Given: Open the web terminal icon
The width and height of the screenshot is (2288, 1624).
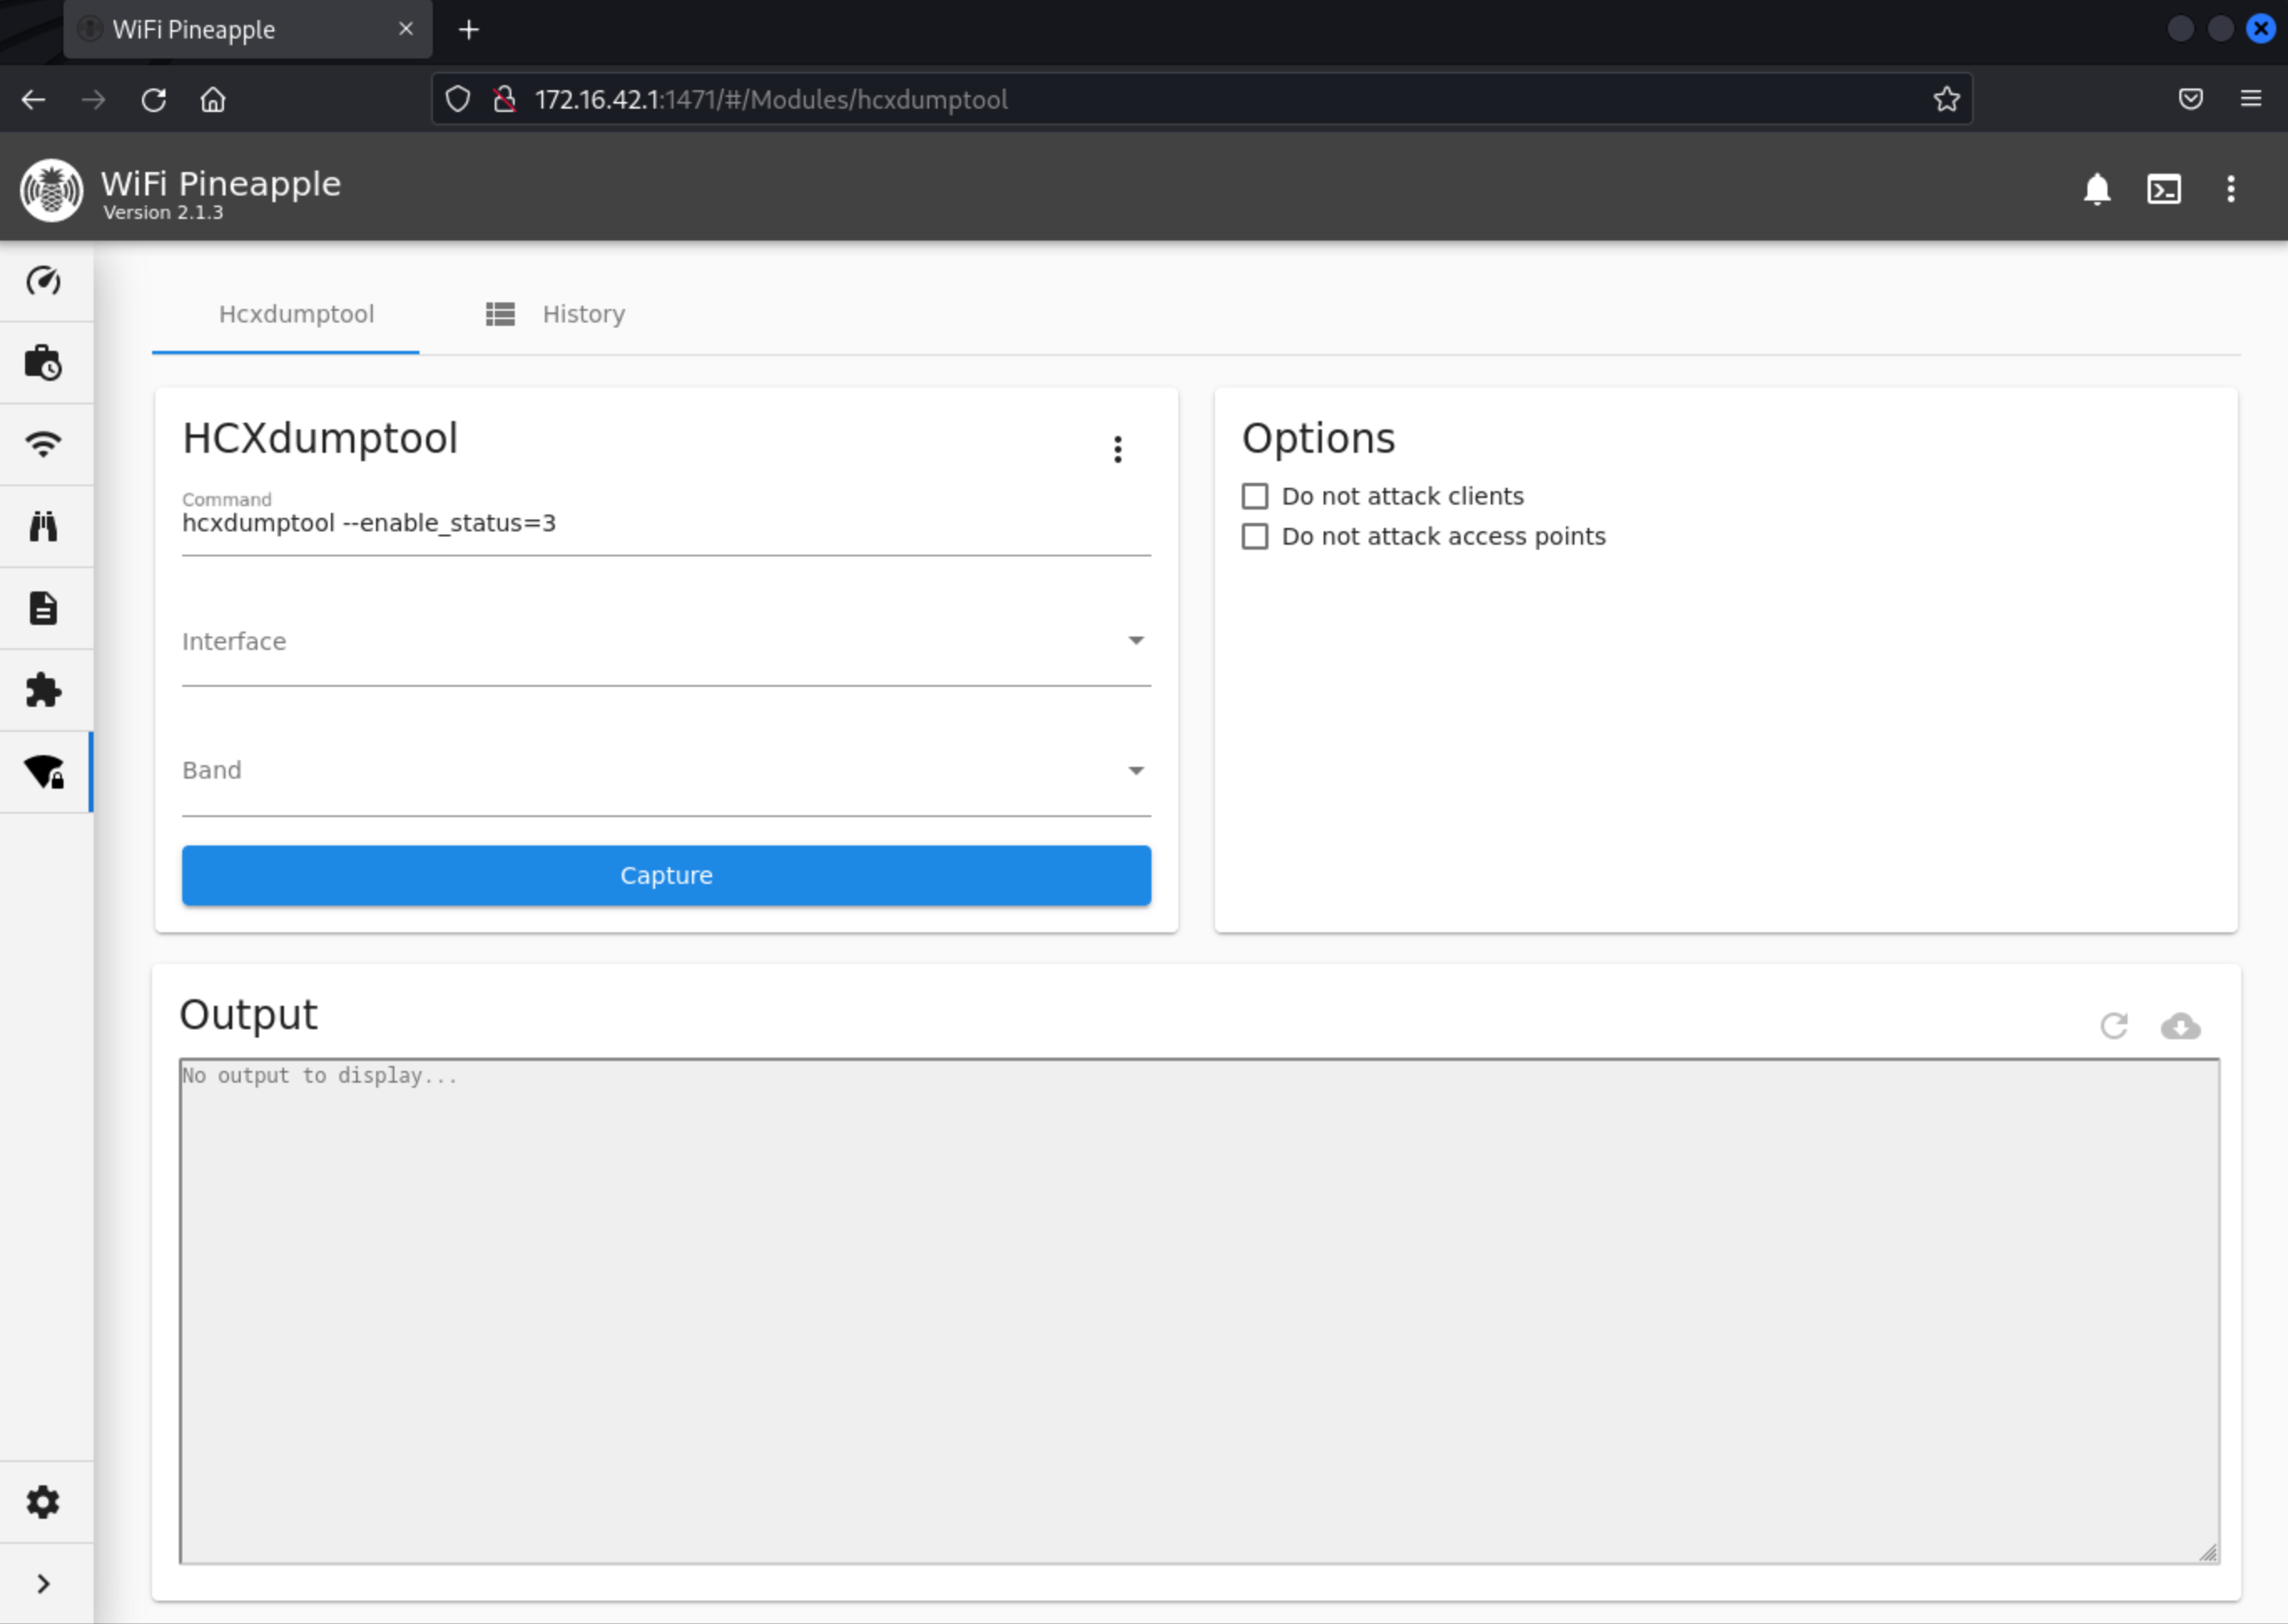Looking at the screenshot, I should click(x=2164, y=189).
